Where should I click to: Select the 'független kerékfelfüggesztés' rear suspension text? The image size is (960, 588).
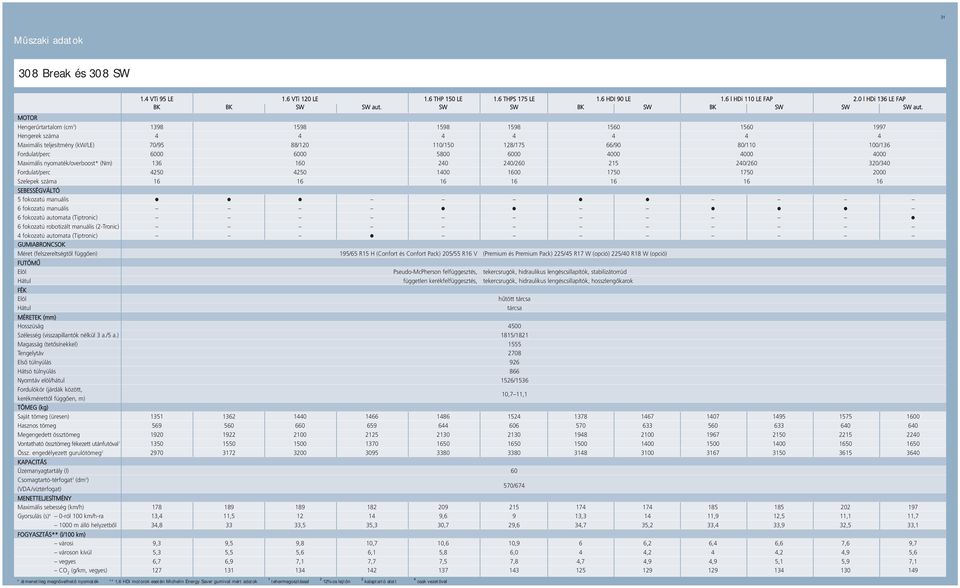[440, 281]
